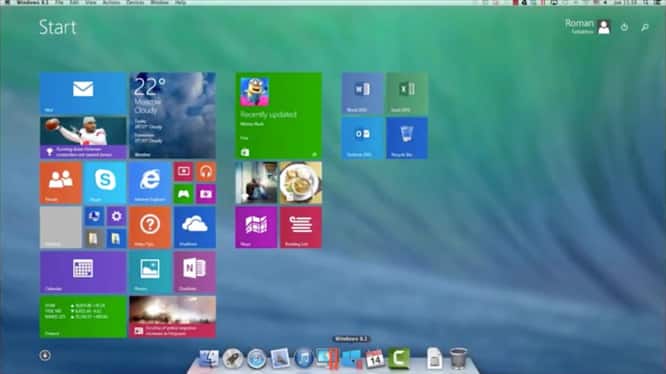Click Windows 8.1 virtual machine Dock icon

pos(352,359)
